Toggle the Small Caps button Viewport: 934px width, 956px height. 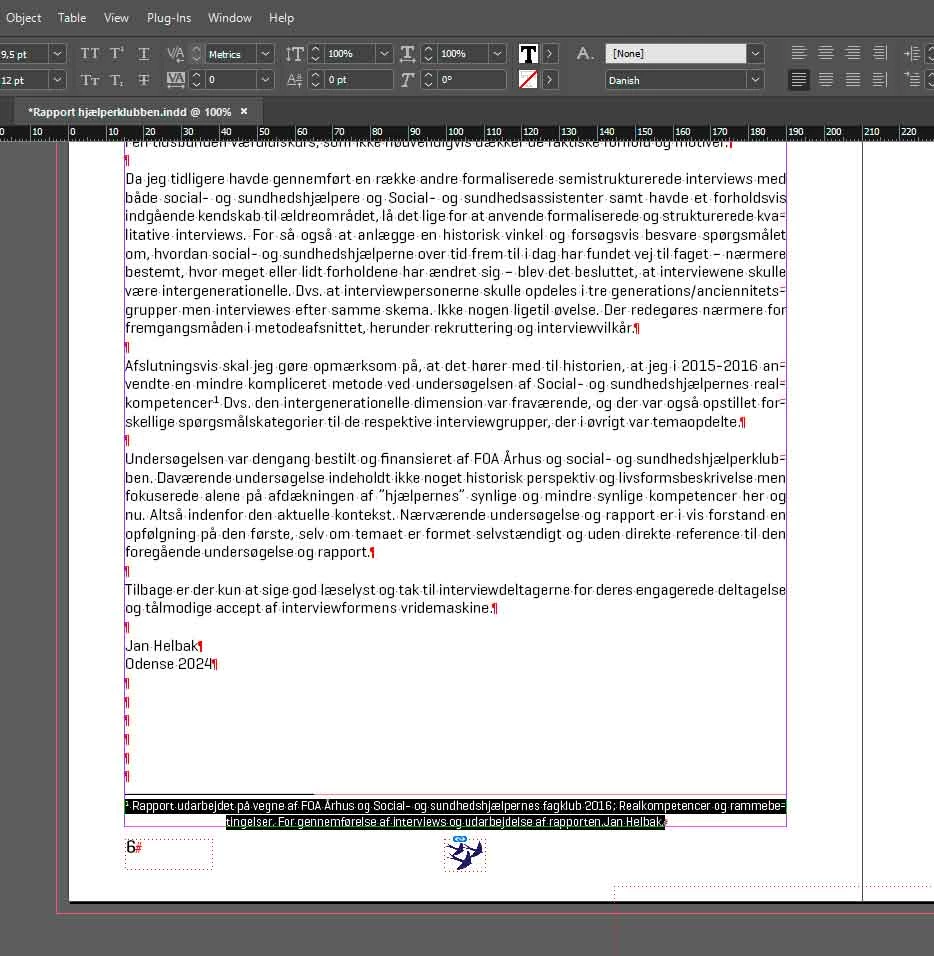(90, 80)
